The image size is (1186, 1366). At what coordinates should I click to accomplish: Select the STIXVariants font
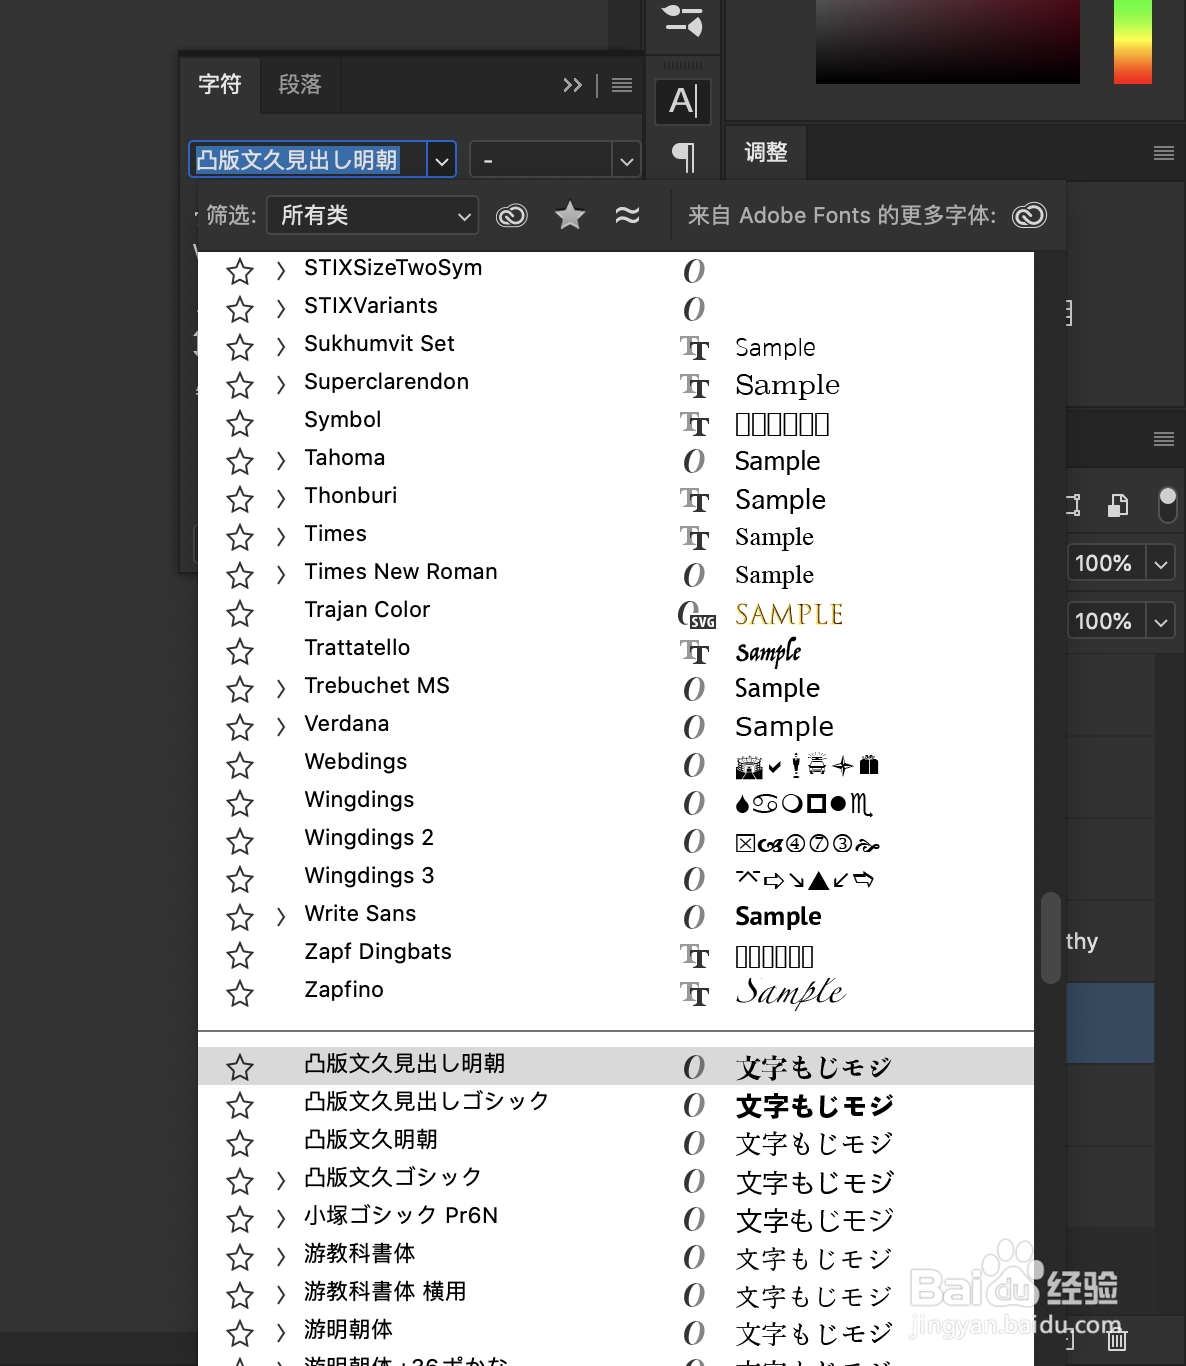pyautogui.click(x=371, y=306)
